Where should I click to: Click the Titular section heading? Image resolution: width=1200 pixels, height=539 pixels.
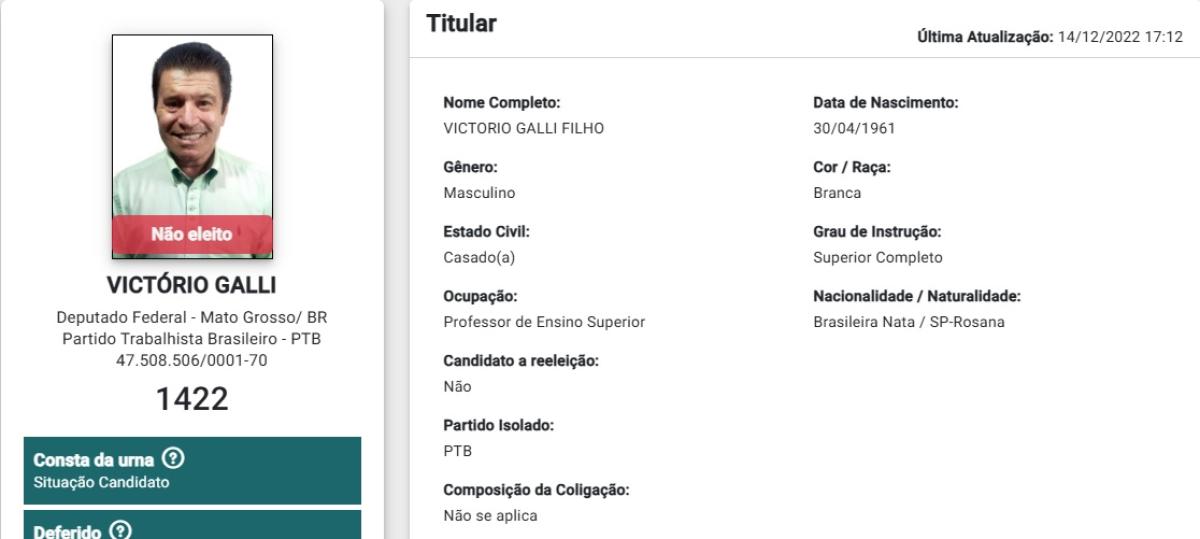tap(461, 24)
